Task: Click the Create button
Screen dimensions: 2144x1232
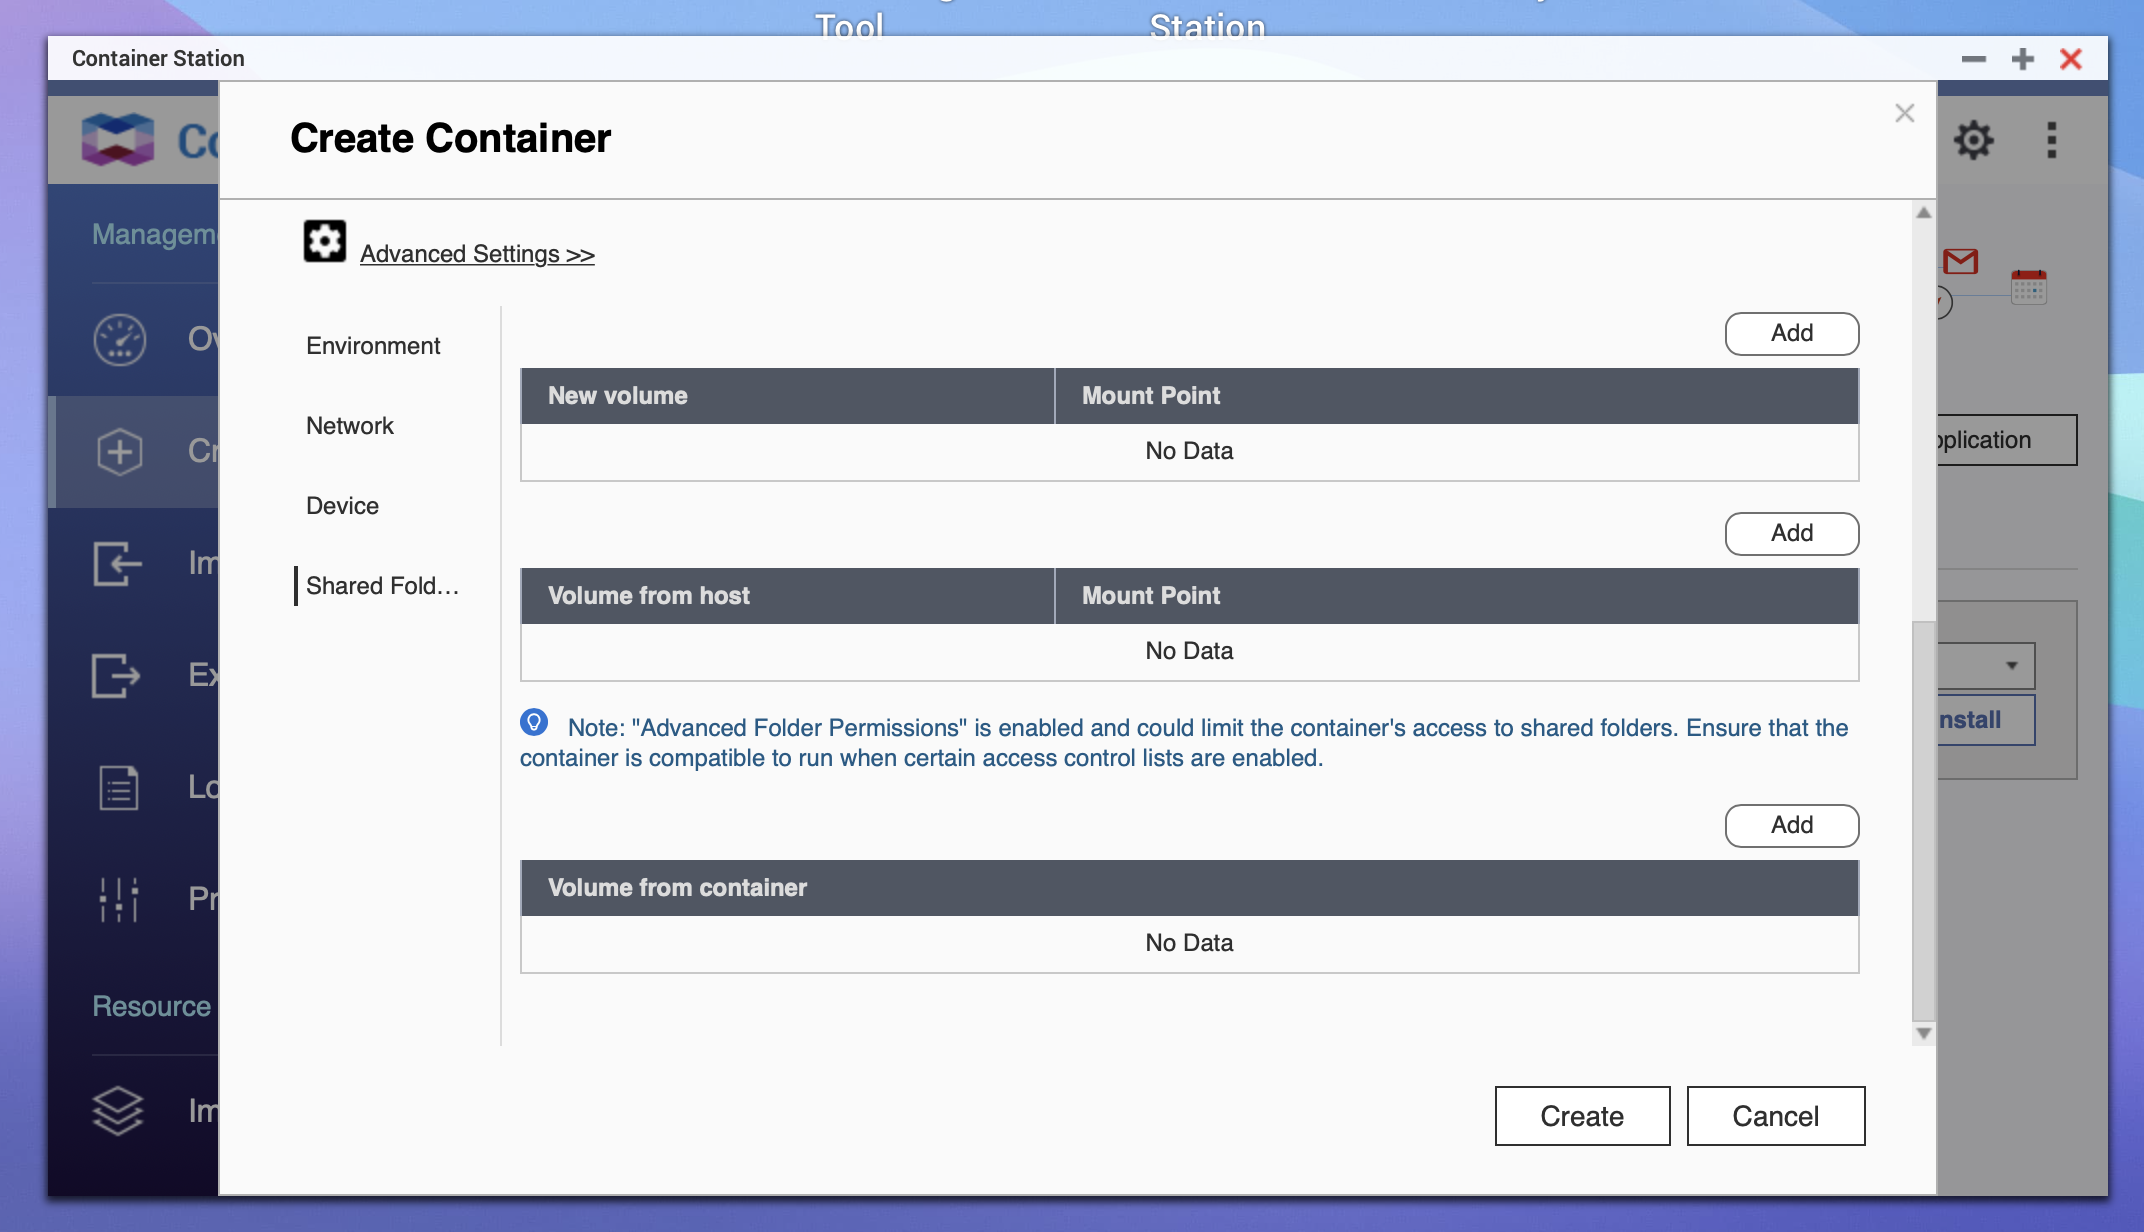Action: (1582, 1116)
